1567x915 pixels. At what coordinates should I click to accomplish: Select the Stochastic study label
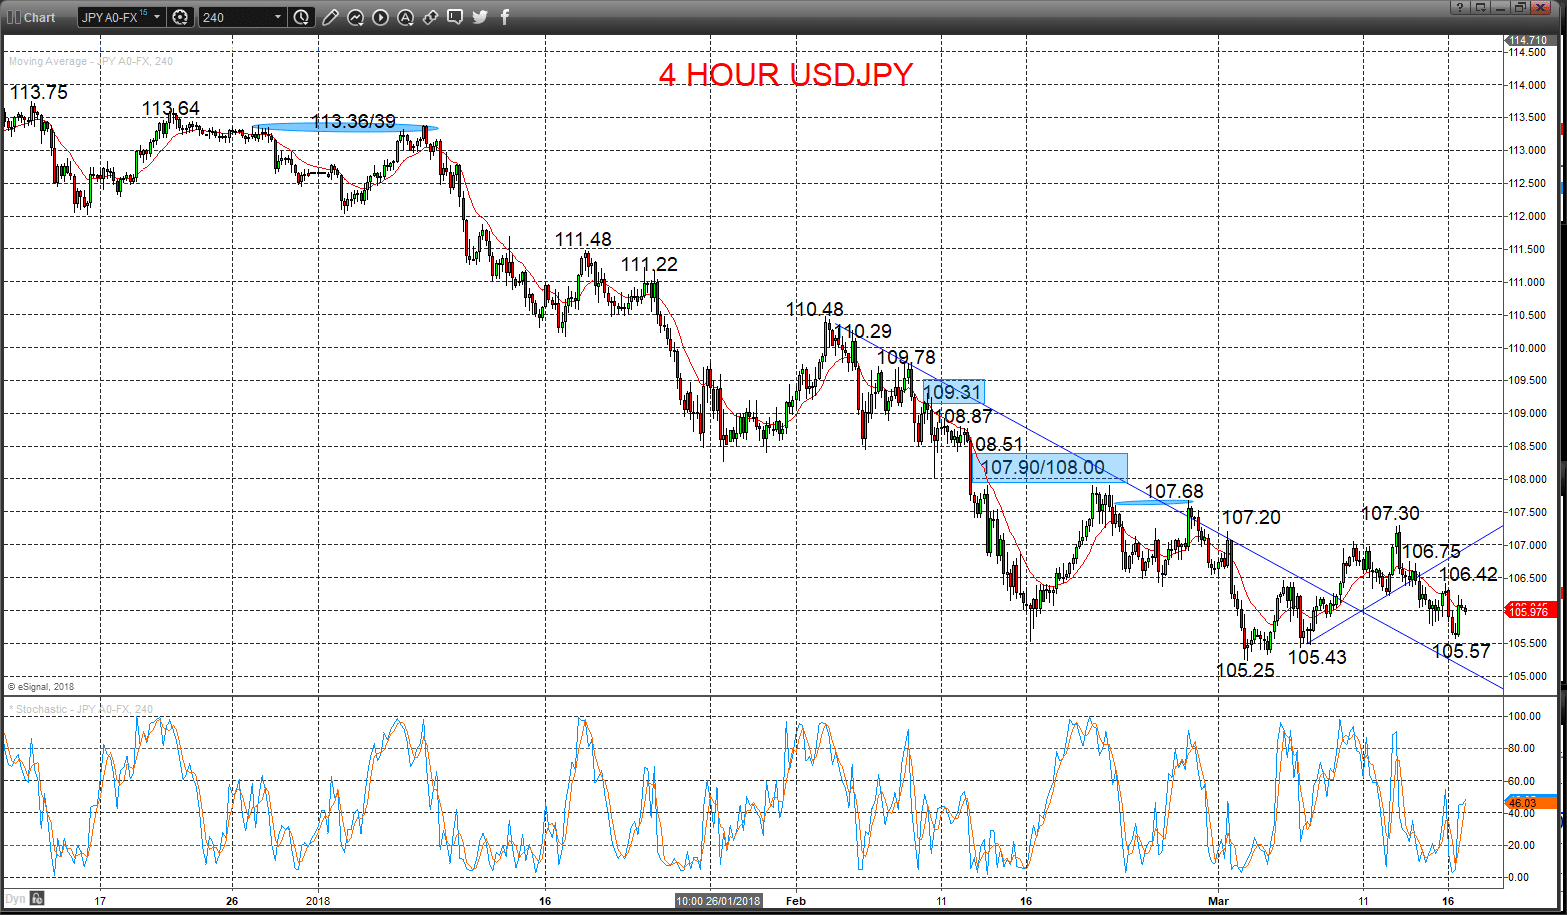81,709
